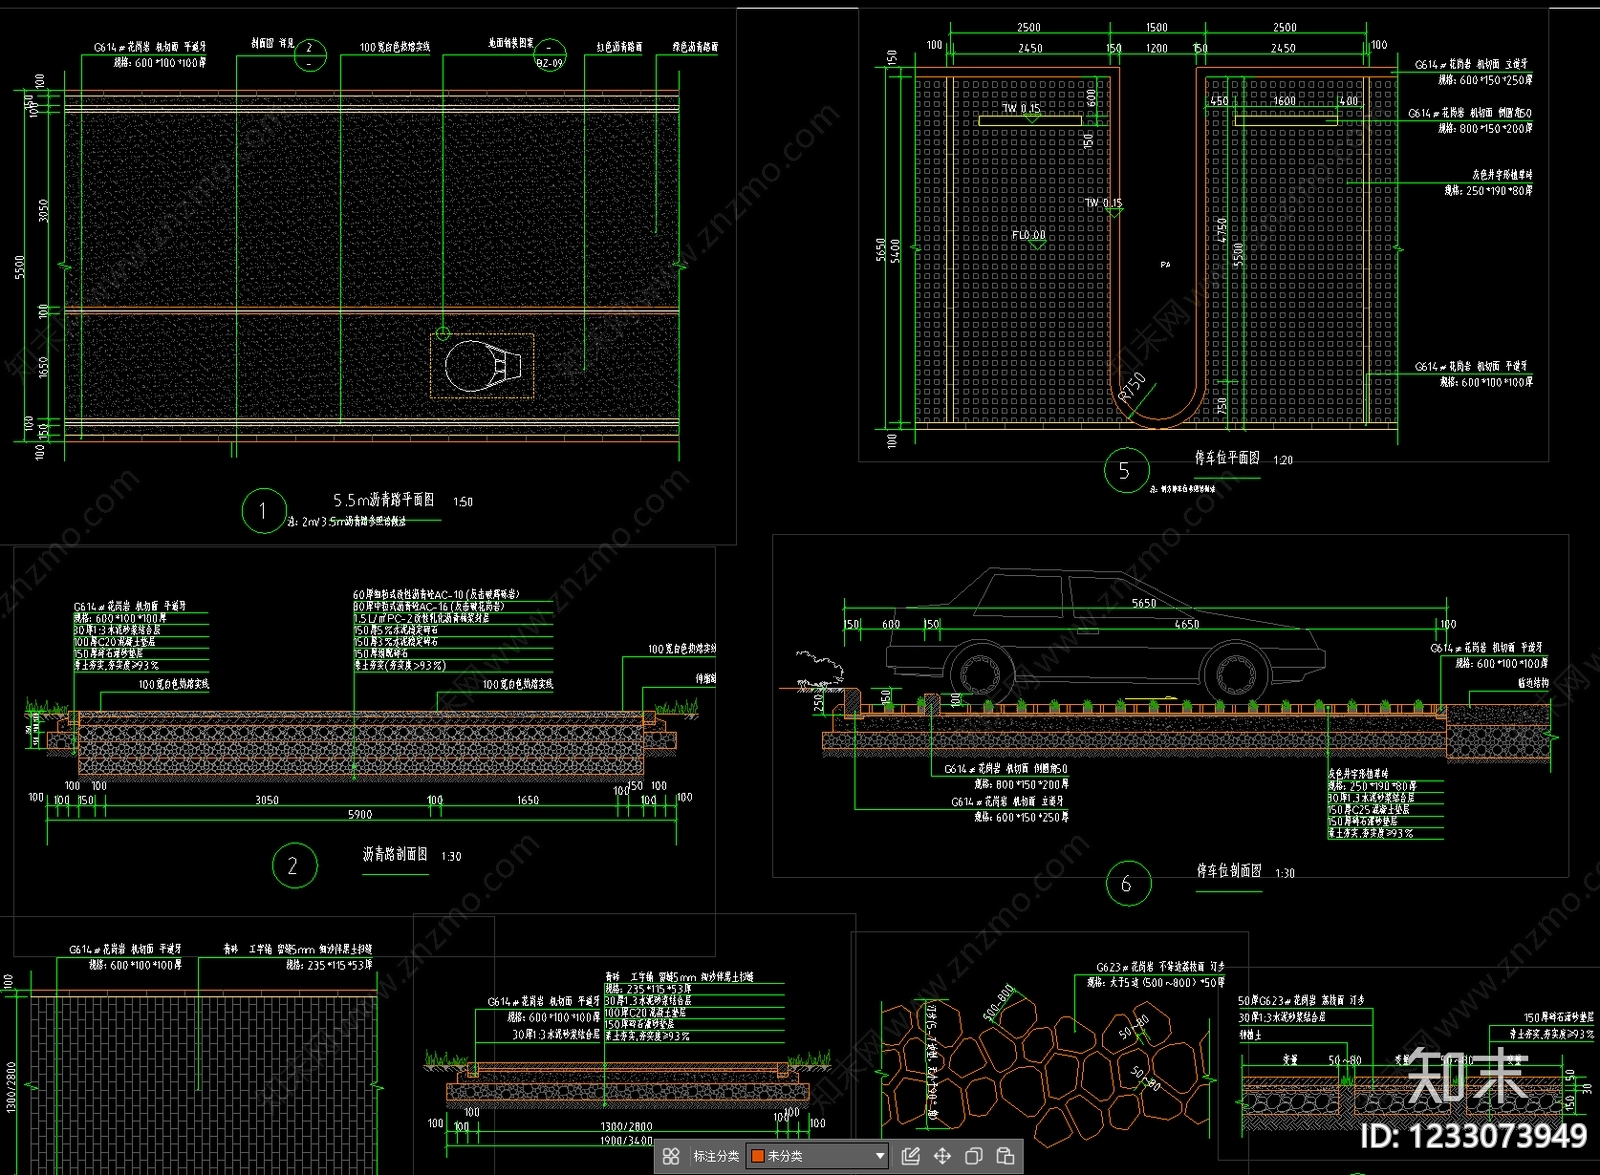The image size is (1600, 1175).
Task: Click the paste clipboard icon
Action: [x=1006, y=1156]
